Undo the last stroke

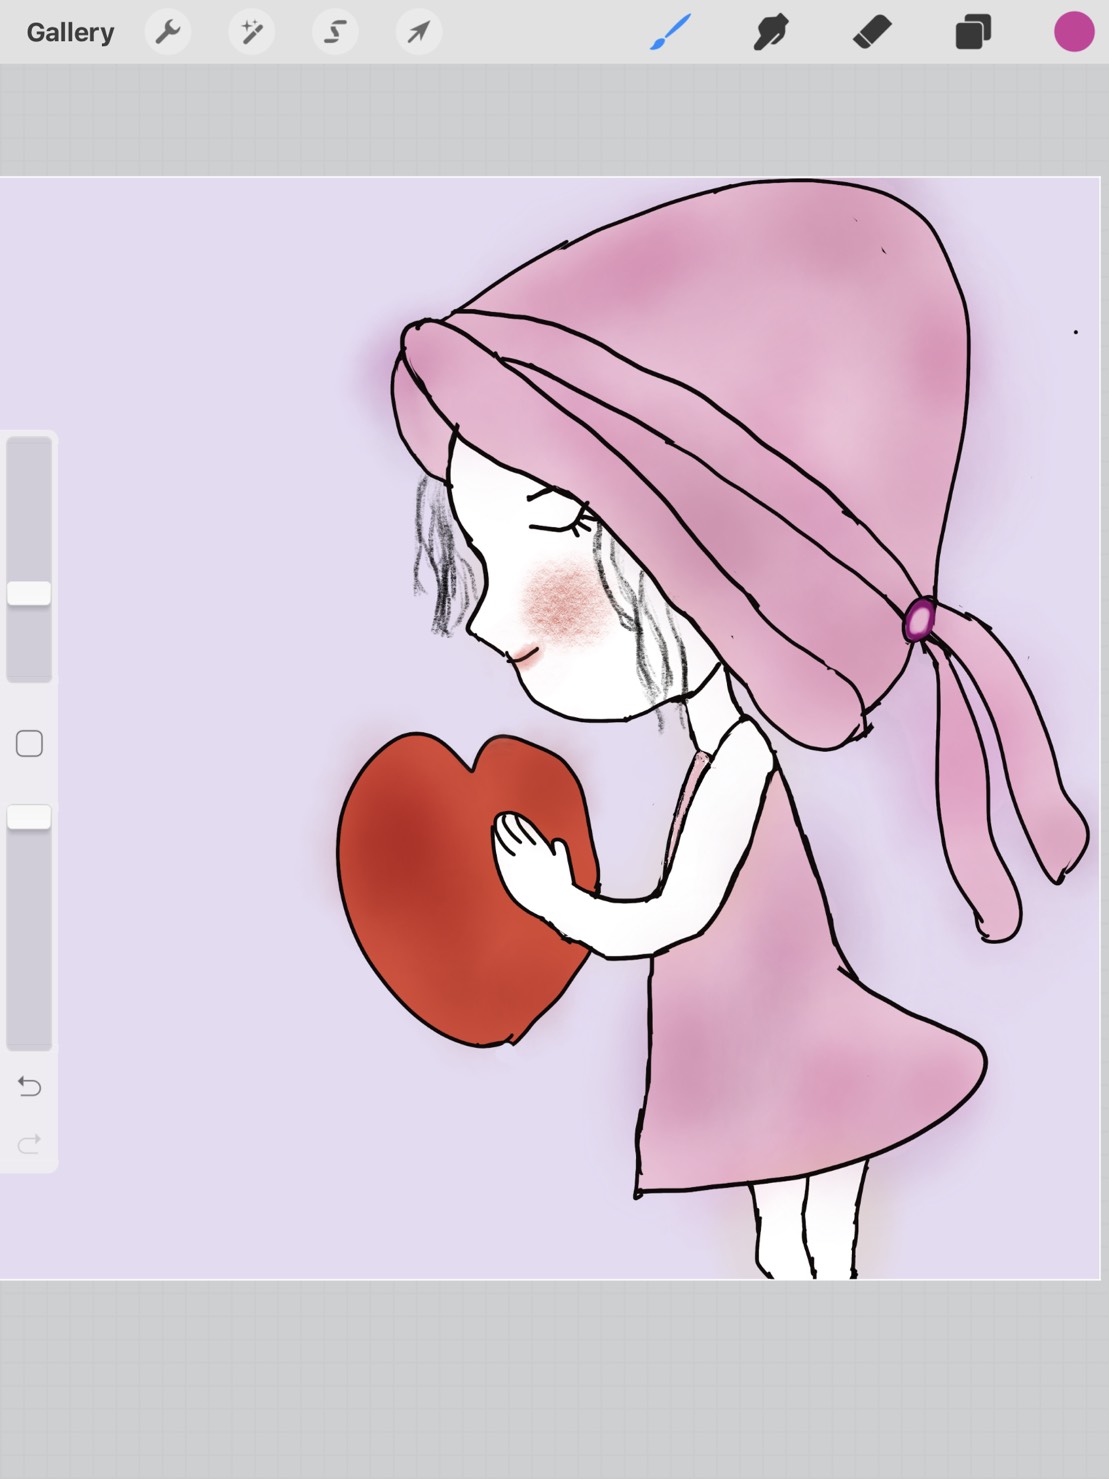pos(29,1086)
